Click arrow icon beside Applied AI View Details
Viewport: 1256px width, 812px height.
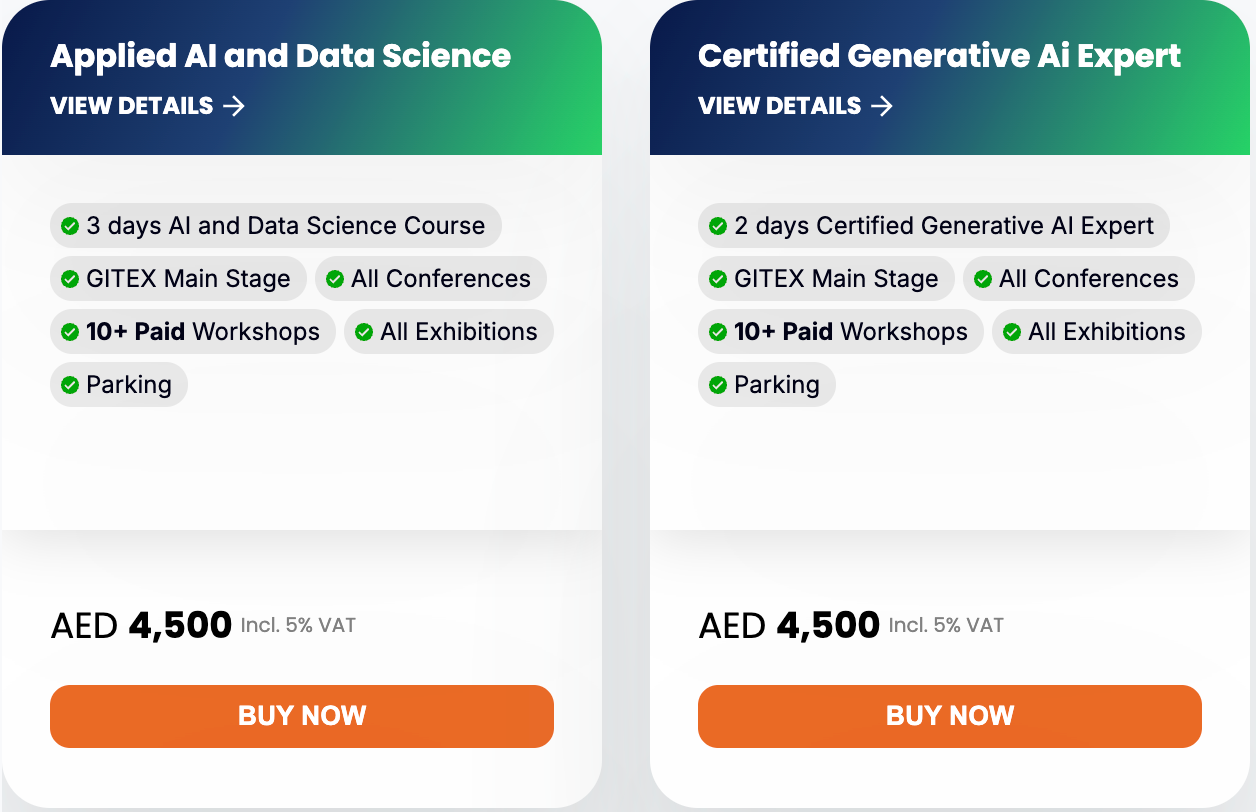tap(234, 106)
